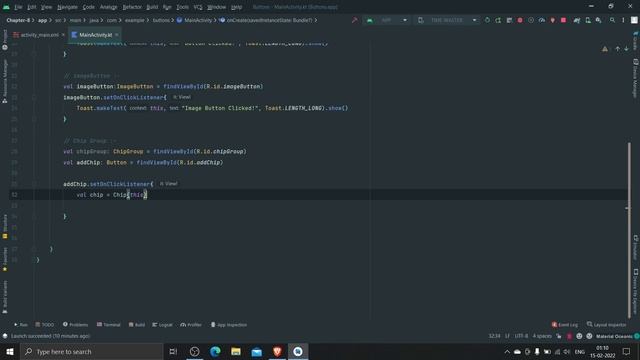Open the Navigate menu
Screen dimensions: 640x360
tap(67, 7)
